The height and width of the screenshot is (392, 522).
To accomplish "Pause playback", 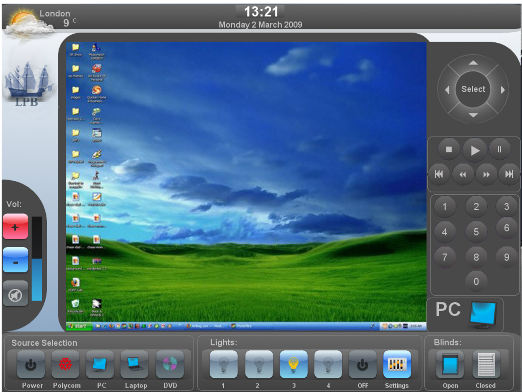I will 499,149.
